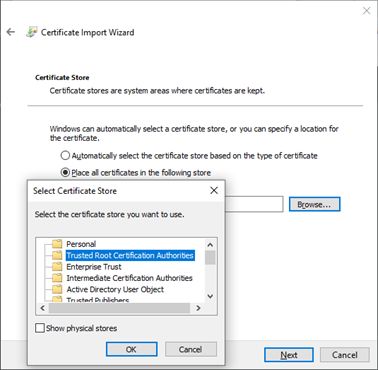Viewport: 378px width, 370px height.
Task: Click the store list scroll up arrow
Action: pyautogui.click(x=210, y=245)
